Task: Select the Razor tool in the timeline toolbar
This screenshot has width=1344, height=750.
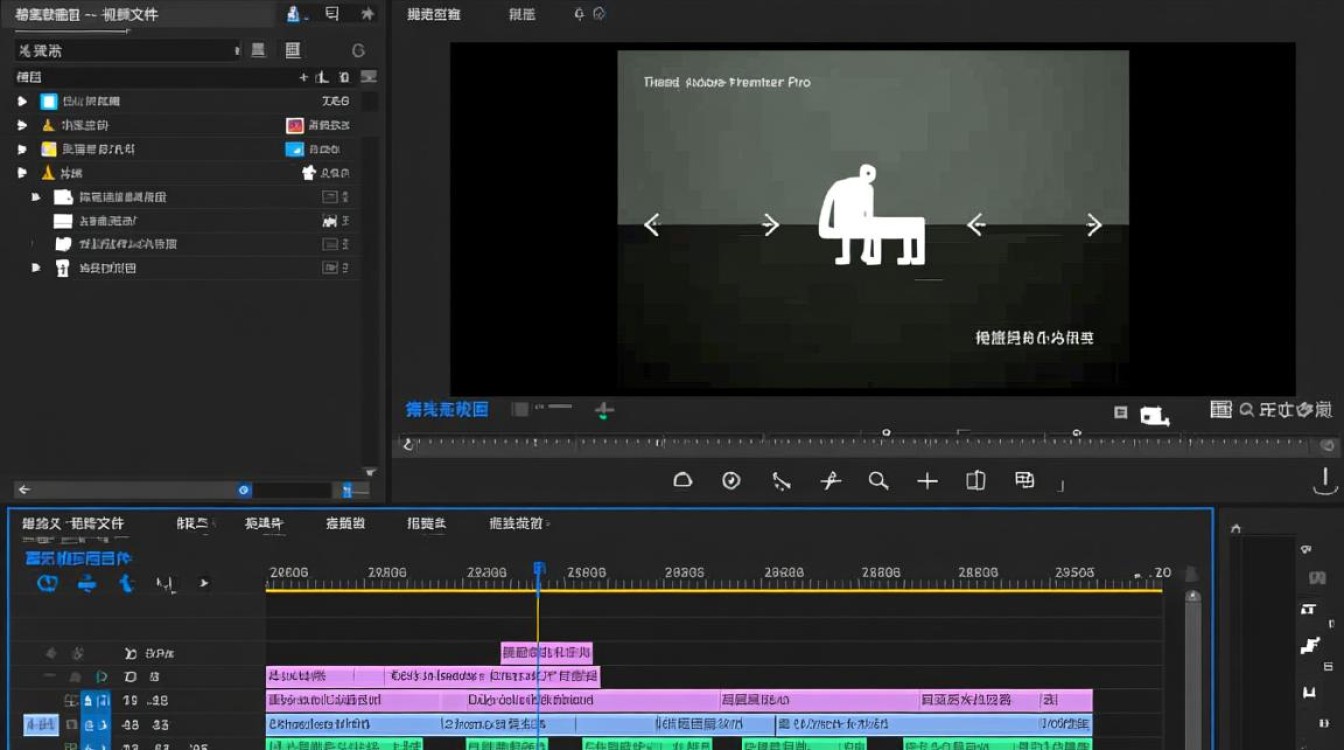Action: click(x=831, y=481)
